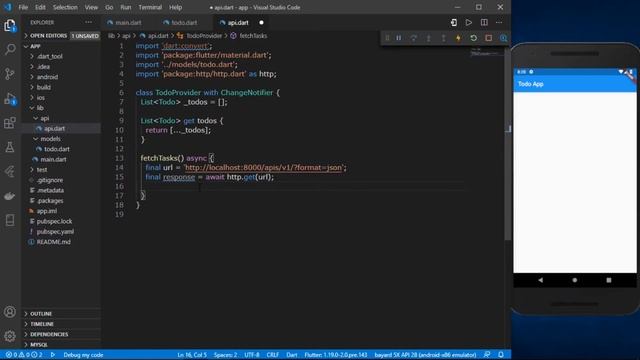Restart the debug session
640x360 pixels.
[x=473, y=38]
